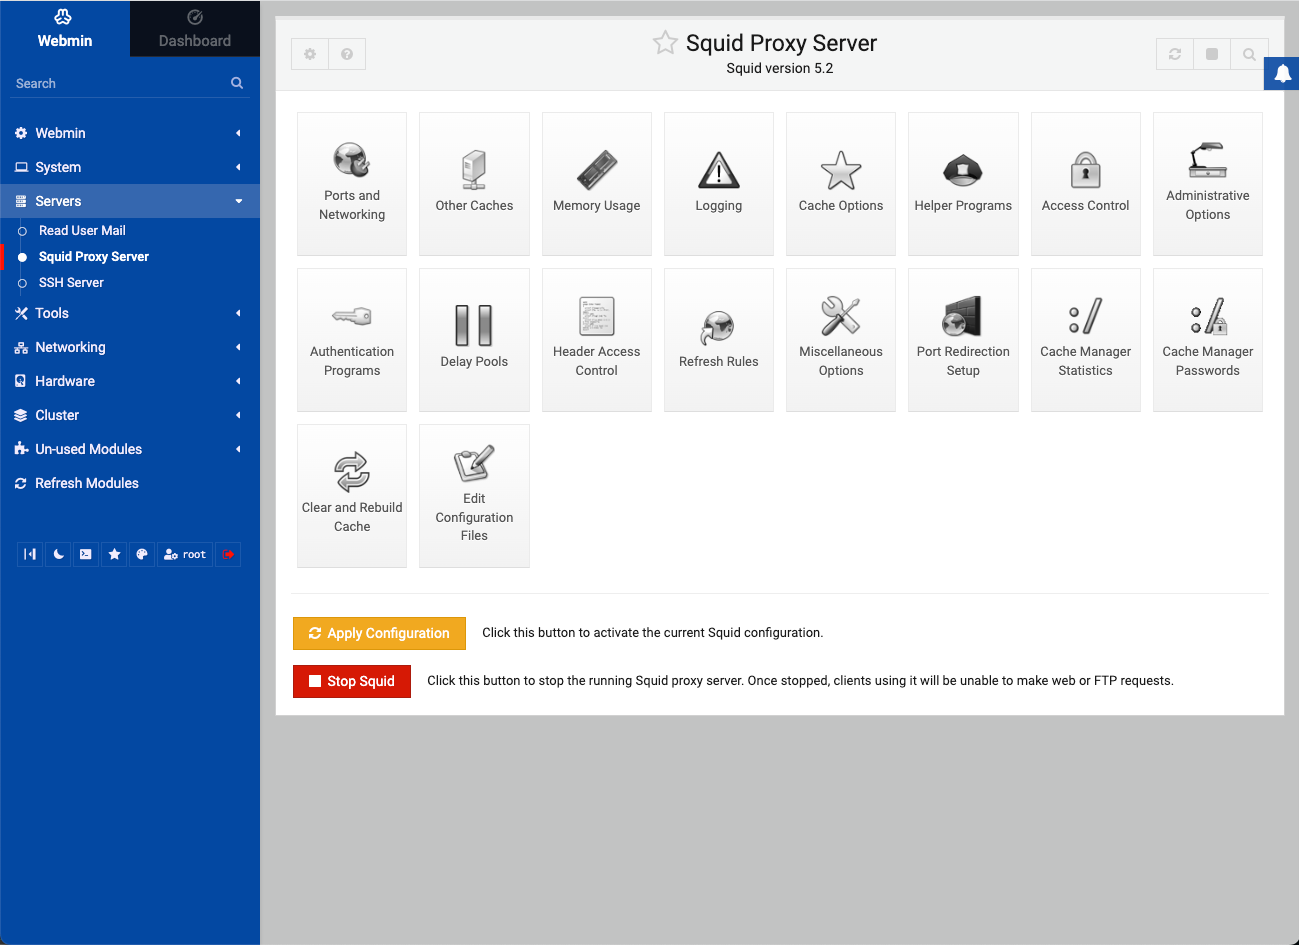Screen dimensions: 1299x945
Task: Switch to the Webmin tab
Action: coord(65,28)
